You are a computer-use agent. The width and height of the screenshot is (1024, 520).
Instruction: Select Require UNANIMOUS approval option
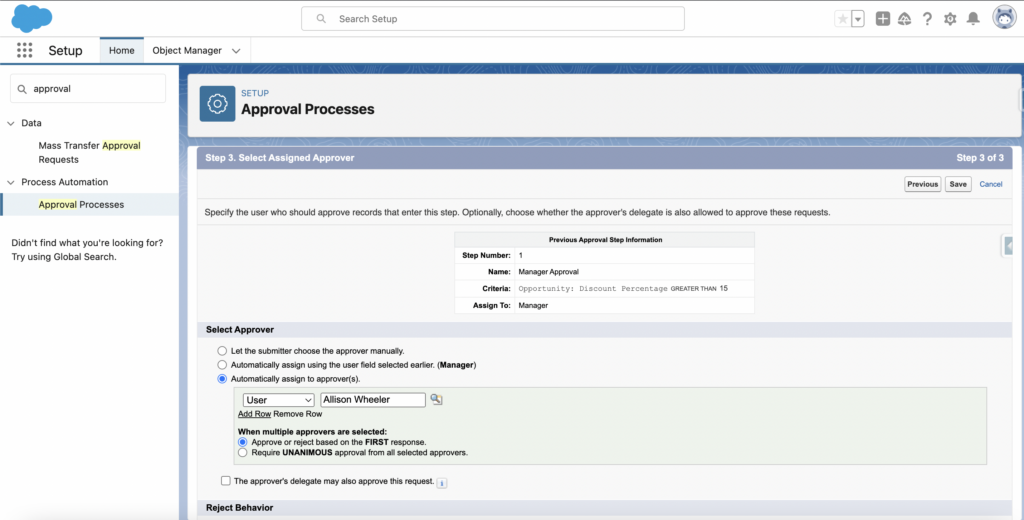[242, 453]
